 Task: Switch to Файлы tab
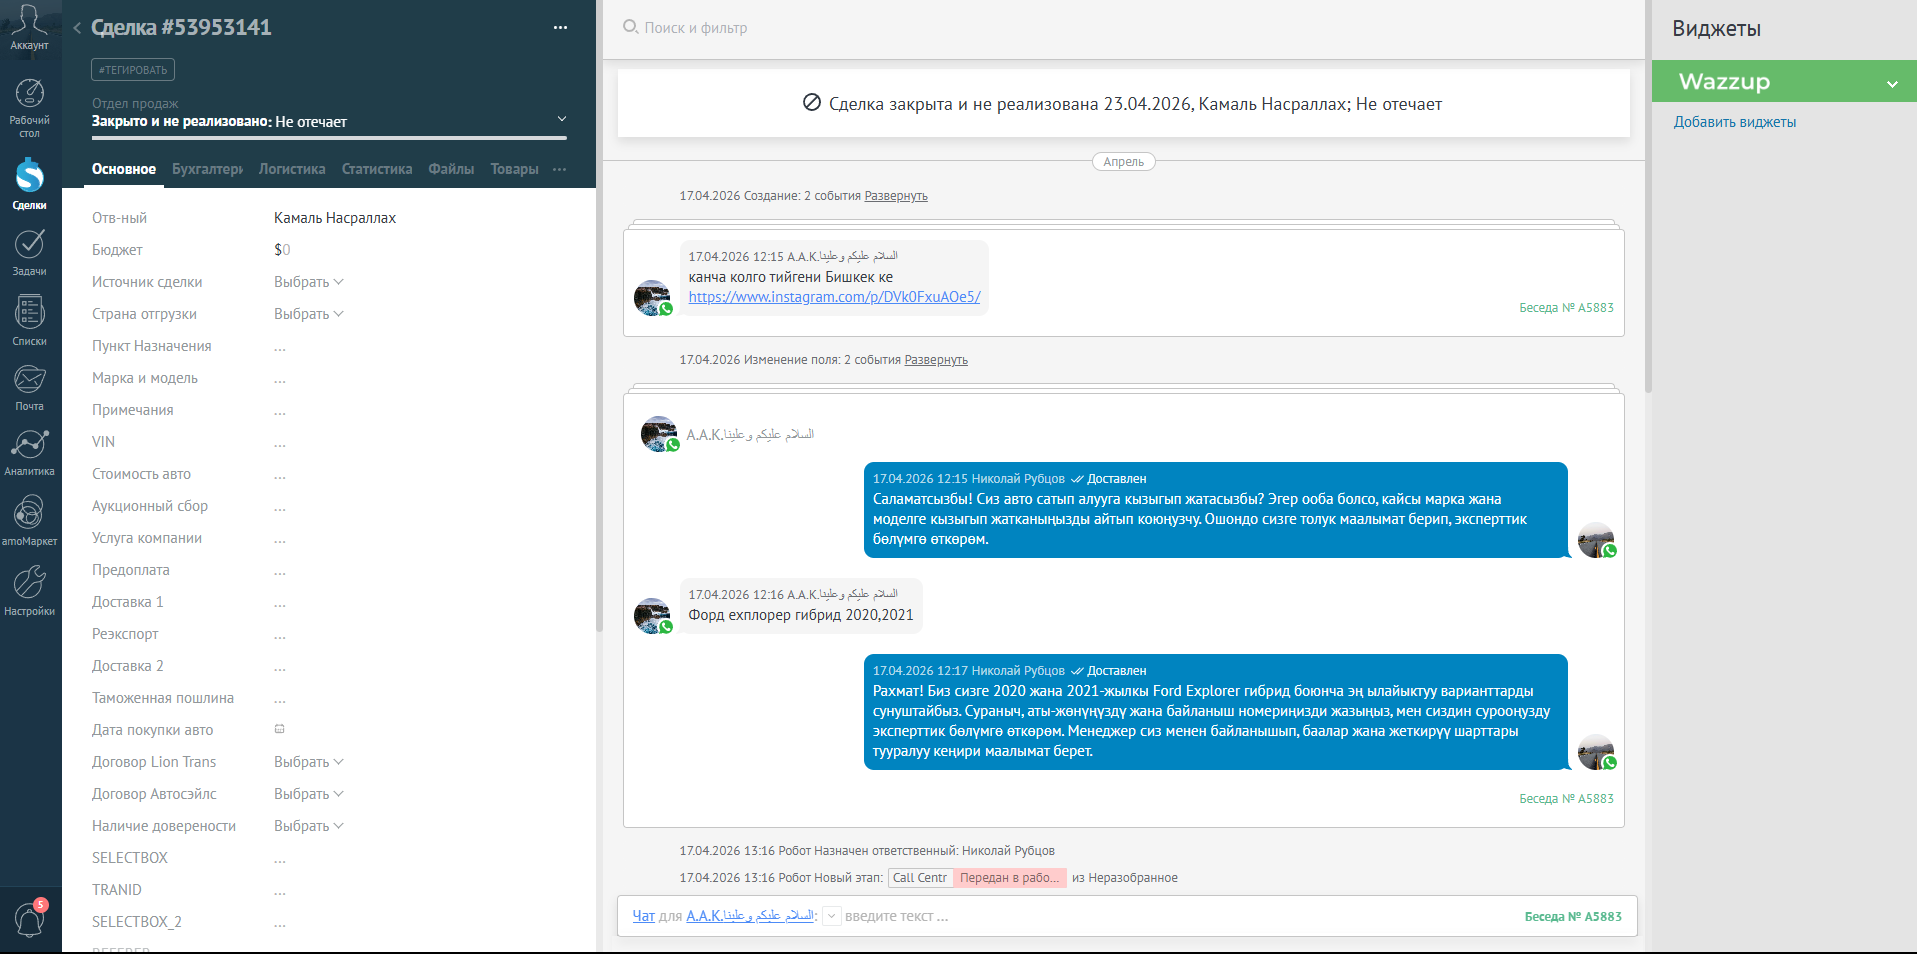coord(451,169)
